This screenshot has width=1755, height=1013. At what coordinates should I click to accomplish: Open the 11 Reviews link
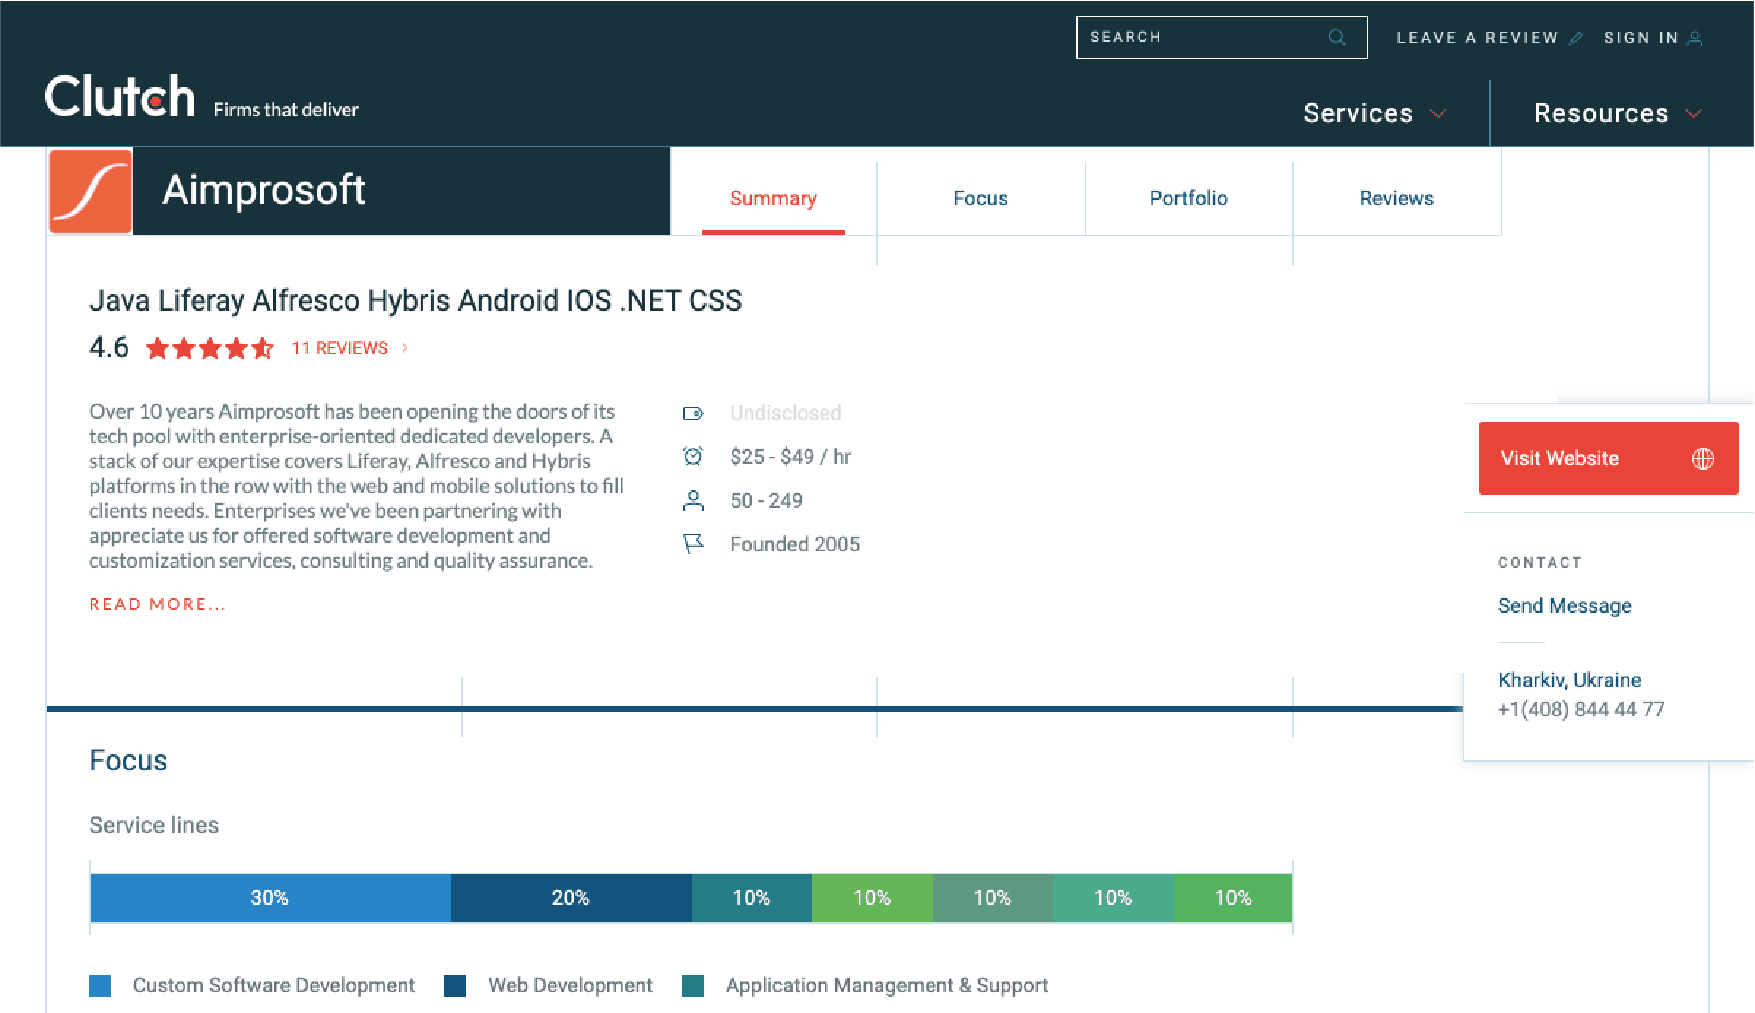(x=340, y=348)
